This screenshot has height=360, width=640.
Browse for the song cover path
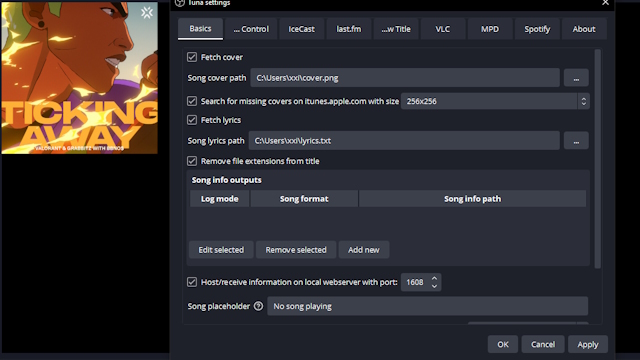(x=576, y=78)
